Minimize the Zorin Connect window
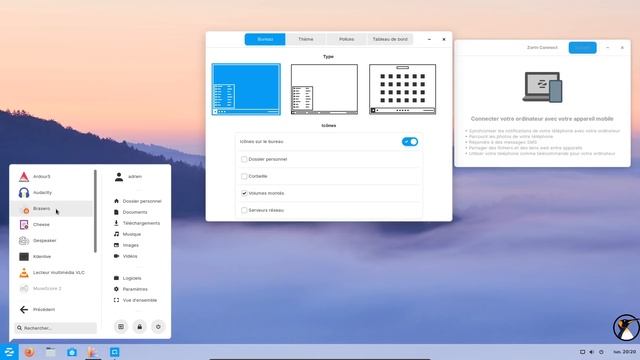Screen dimensions: 640x360 [608, 48]
